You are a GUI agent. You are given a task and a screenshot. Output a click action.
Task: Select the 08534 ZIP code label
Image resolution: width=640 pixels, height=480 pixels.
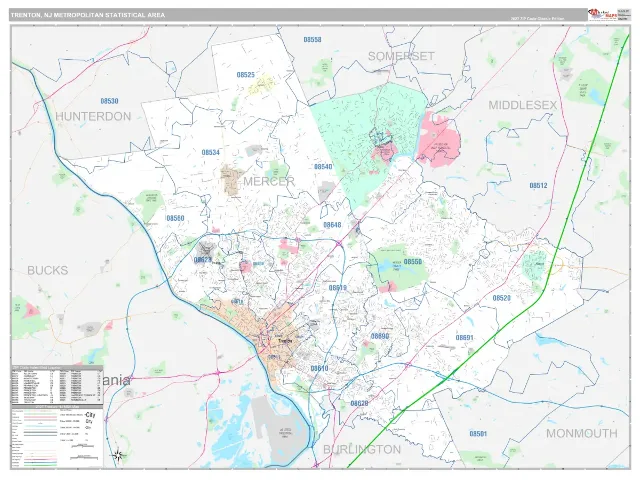[211, 152]
